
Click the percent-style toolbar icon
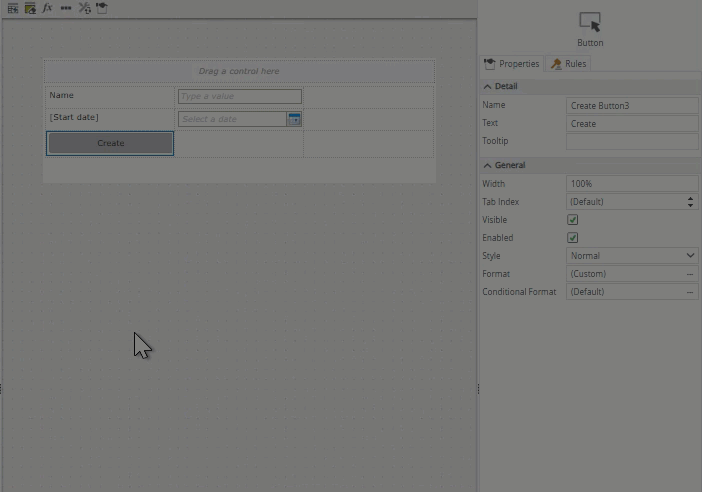84,8
